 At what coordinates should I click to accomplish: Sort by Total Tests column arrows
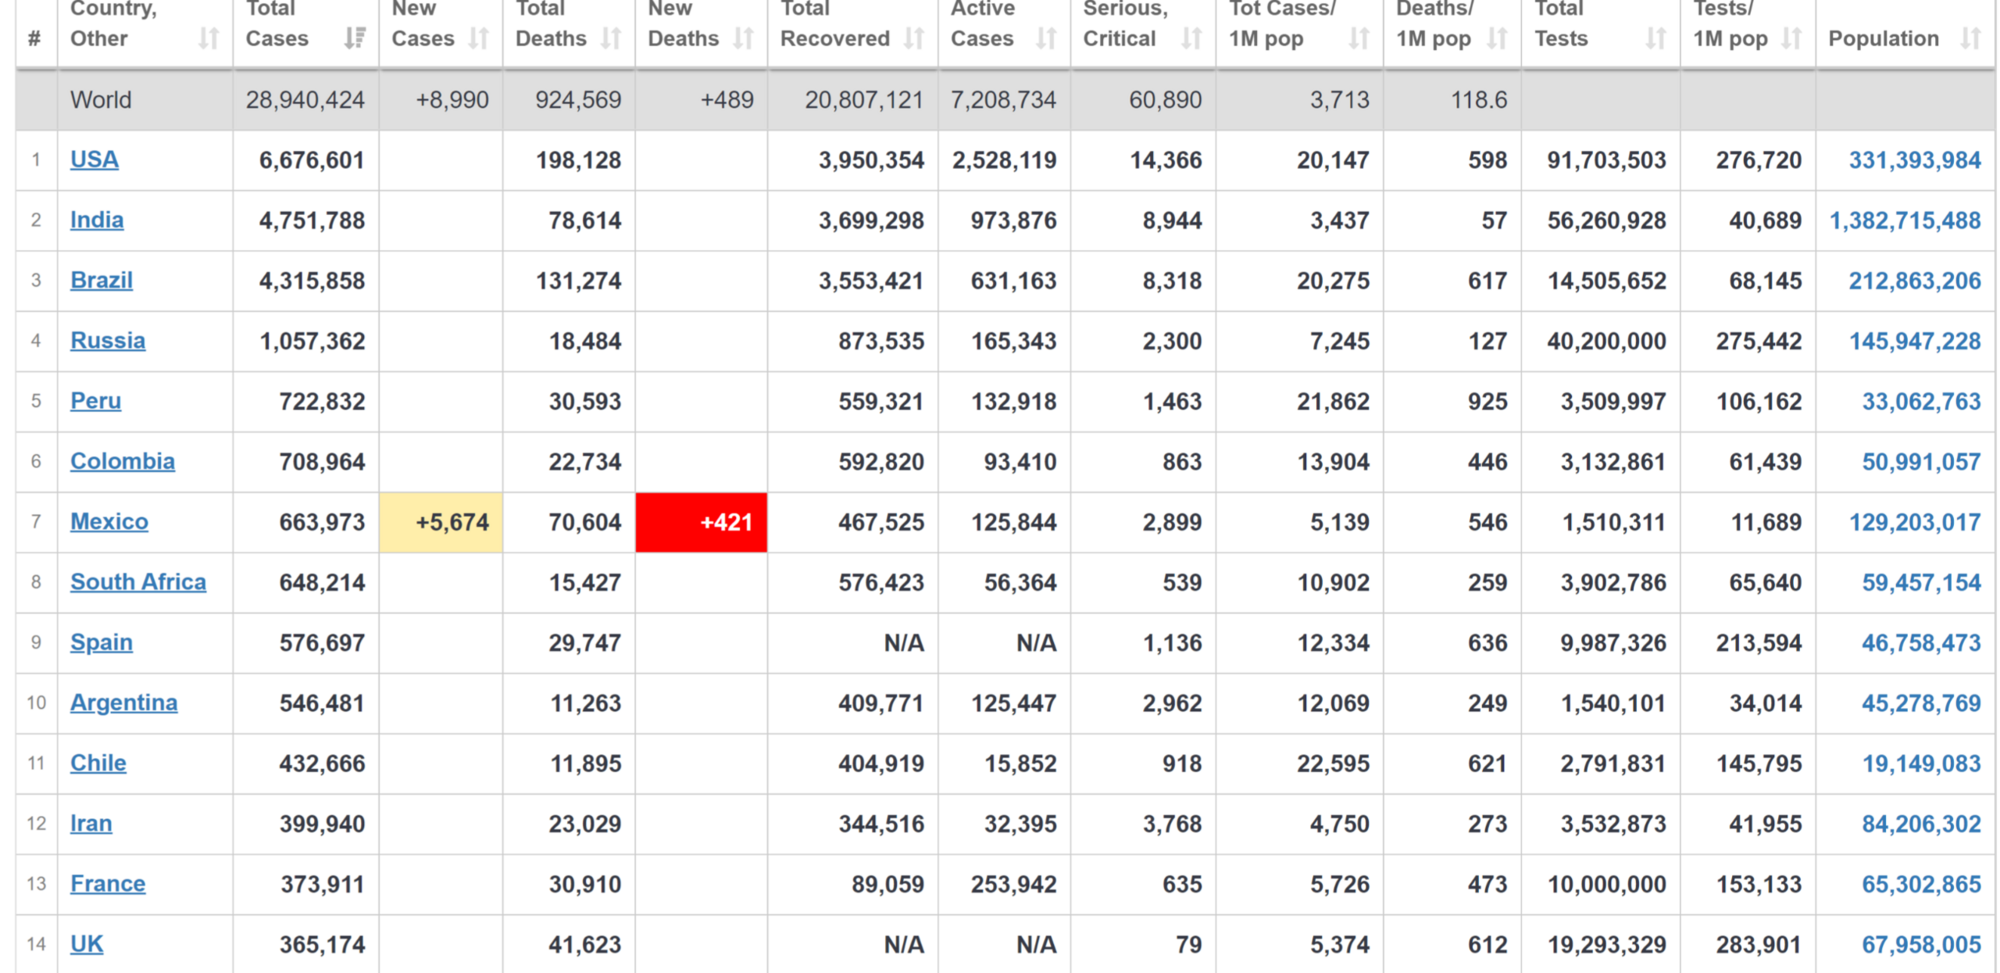click(1656, 39)
